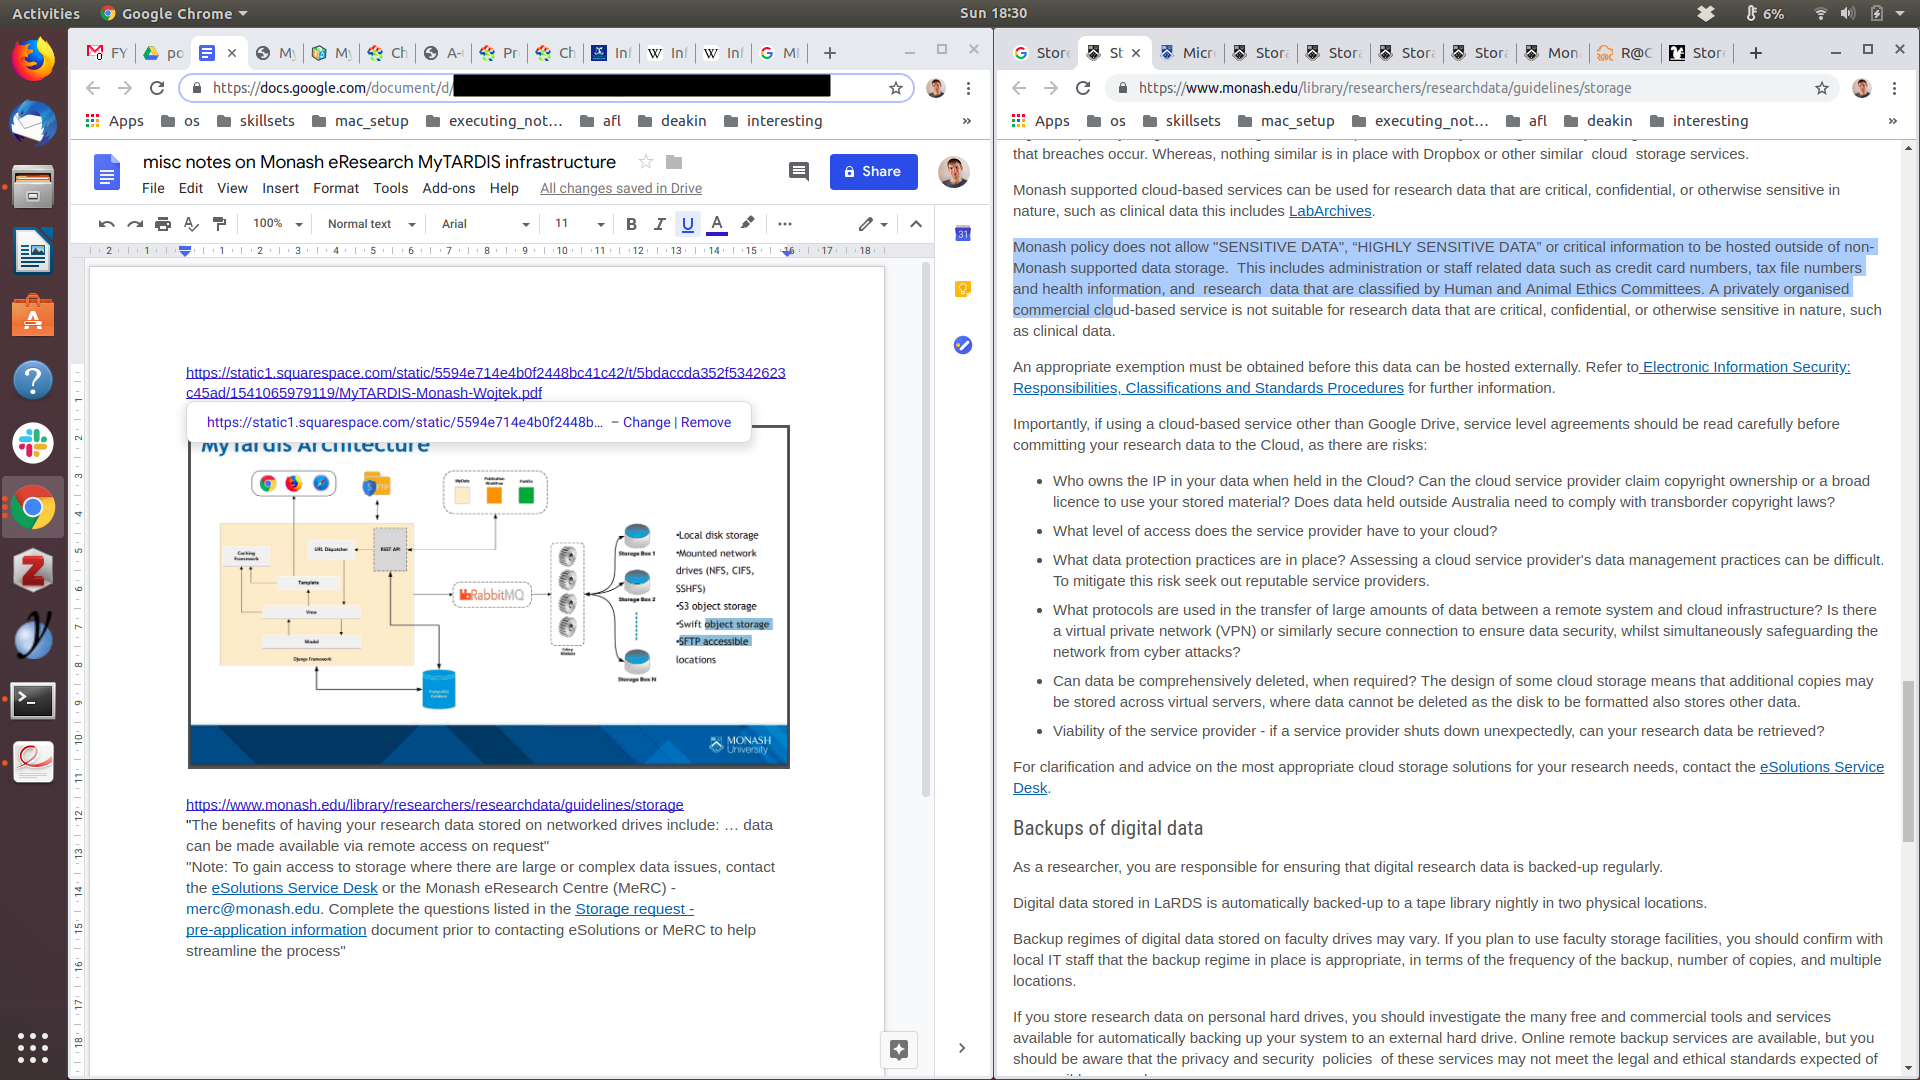Run spelling and grammar check icon

coord(191,224)
